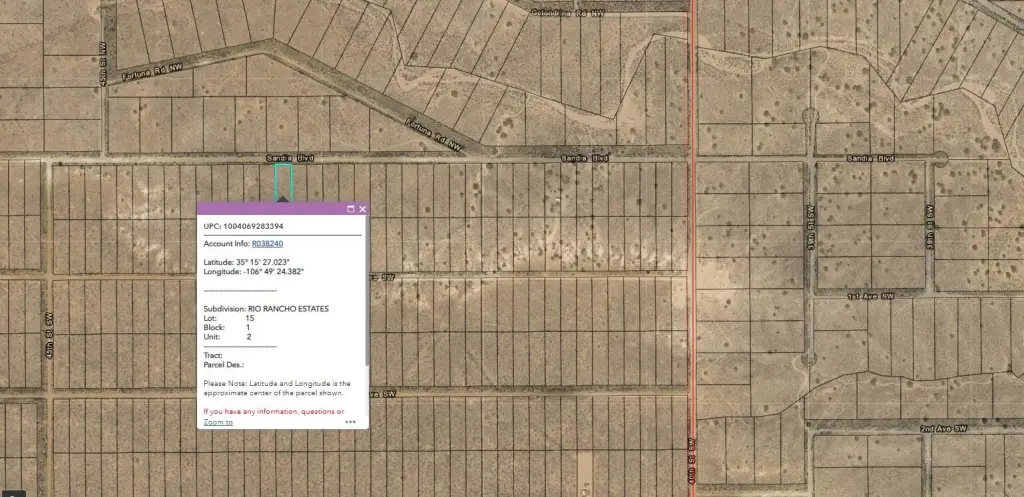Viewport: 1024px width, 497px height.
Task: Click the dark widget in bottom-left corner
Action: click(x=12, y=491)
